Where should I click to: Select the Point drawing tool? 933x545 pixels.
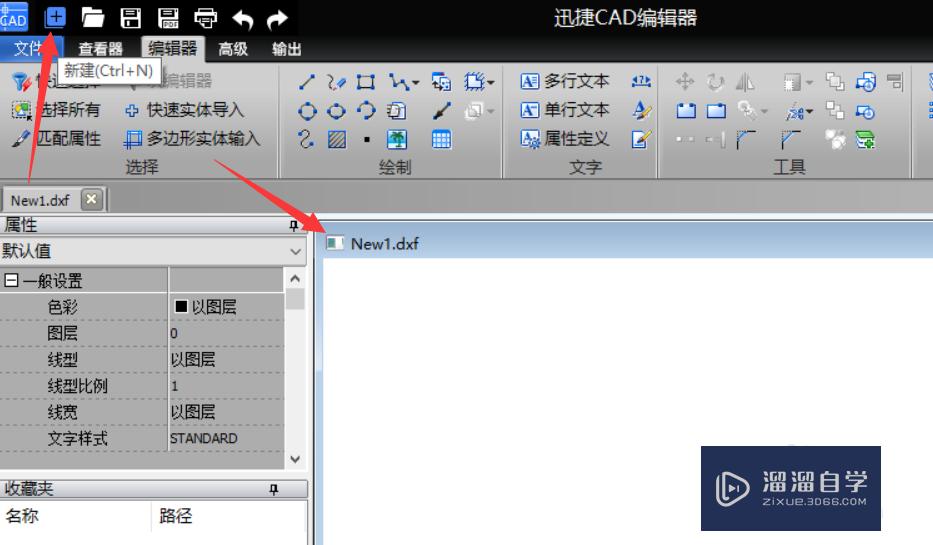point(367,140)
